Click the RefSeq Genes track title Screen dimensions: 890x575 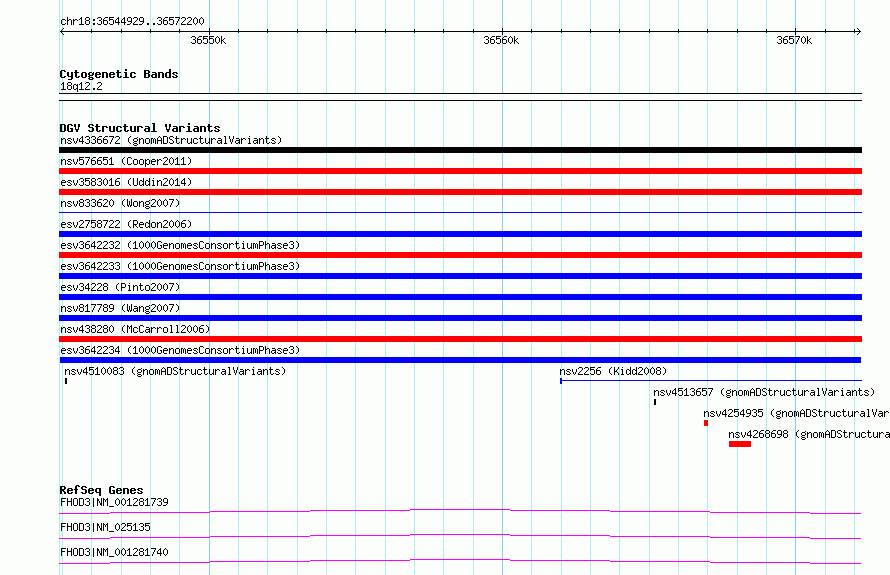(x=101, y=490)
